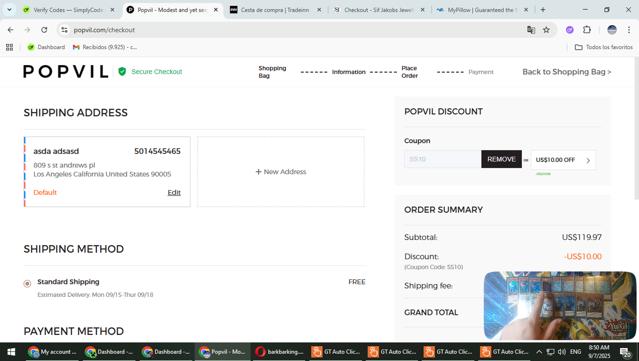639x361 pixels.
Task: Click the green Secure Checkout shield icon
Action: pos(122,72)
